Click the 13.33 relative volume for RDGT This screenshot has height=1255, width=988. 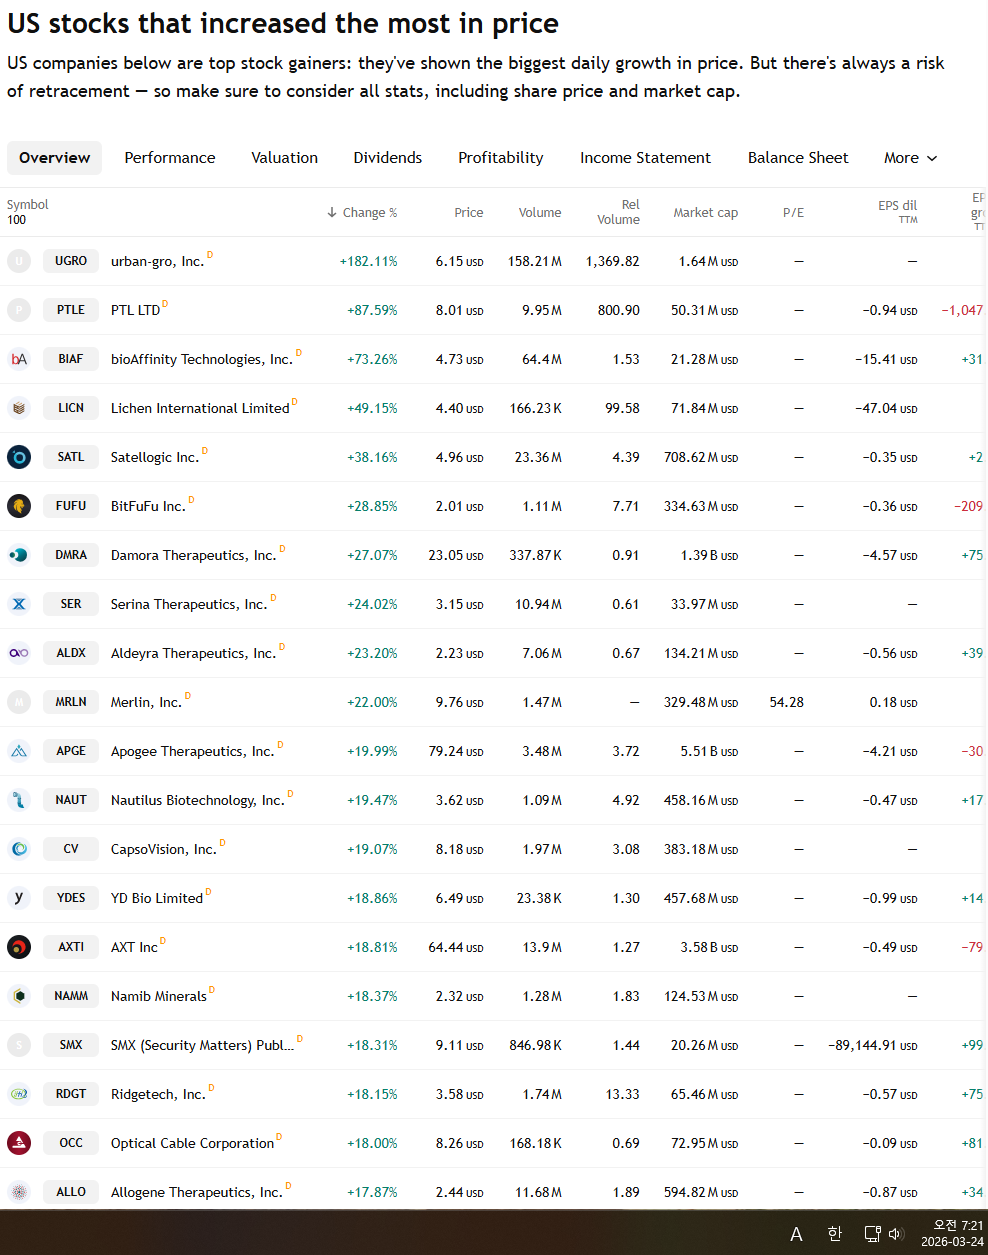[x=622, y=1094]
